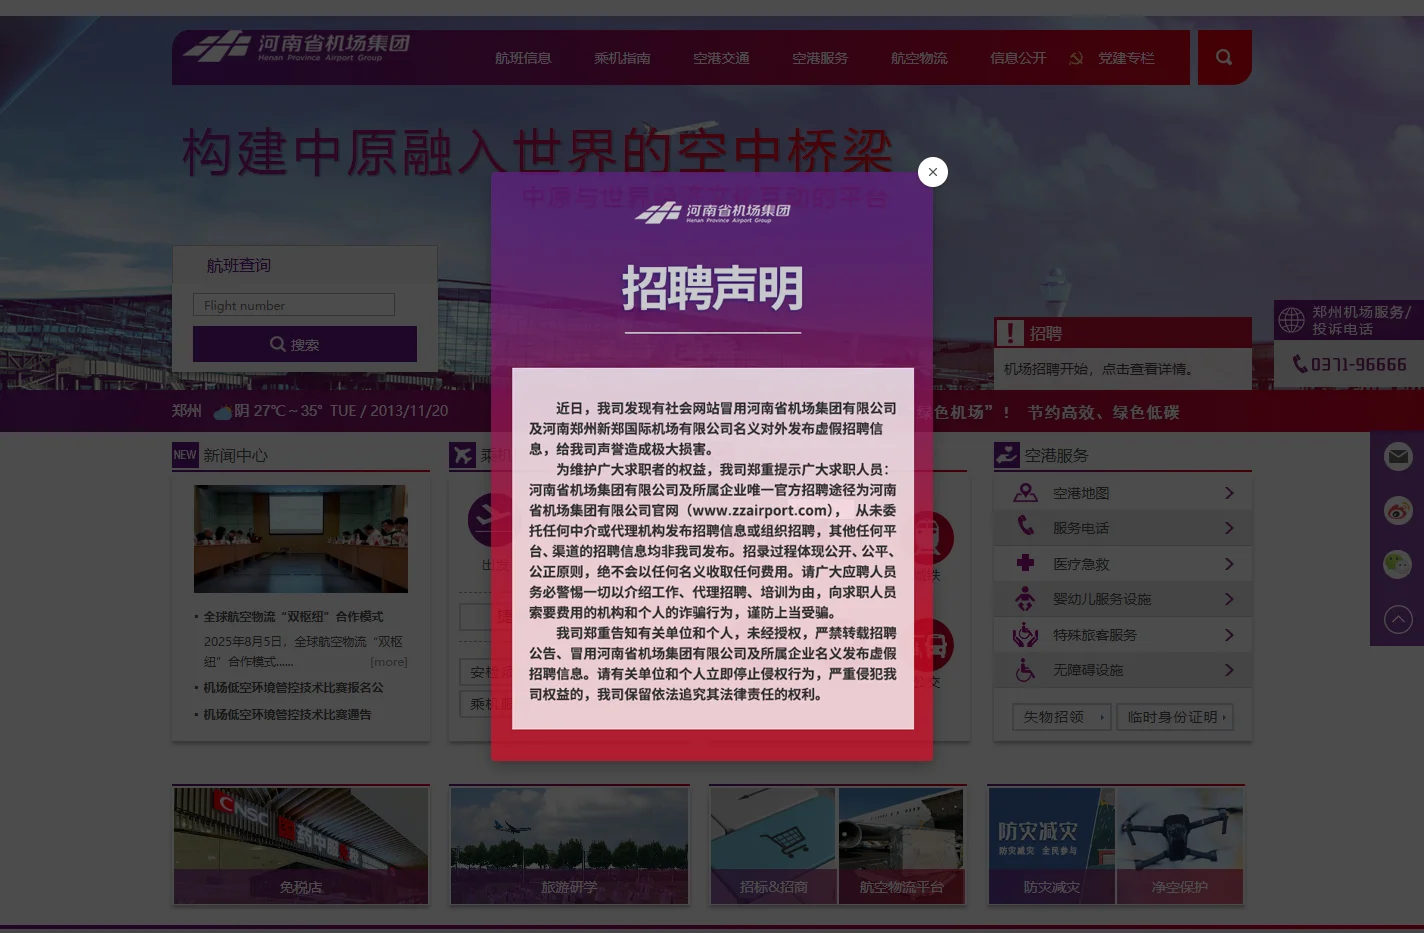This screenshot has width=1424, height=933.
Task: Open 空港交通 menu
Action: pos(721,58)
